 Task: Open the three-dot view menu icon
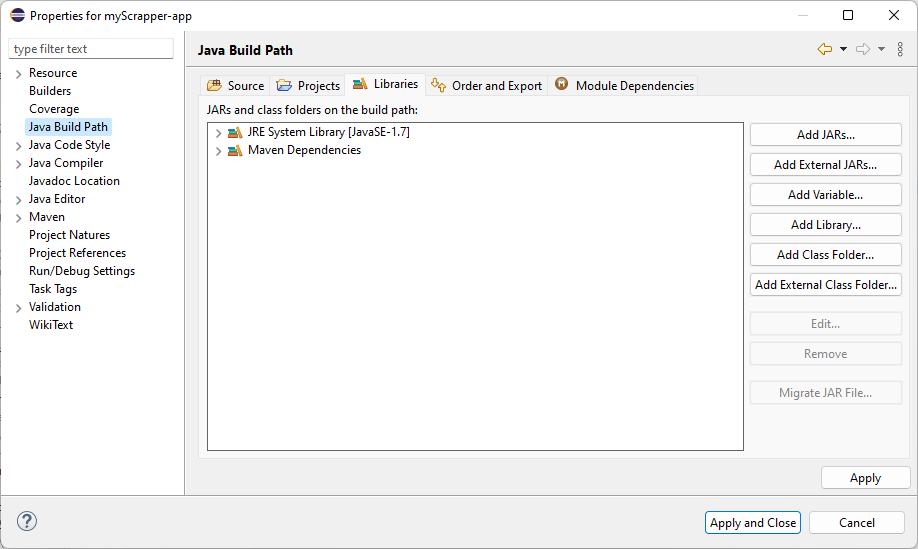(x=900, y=49)
